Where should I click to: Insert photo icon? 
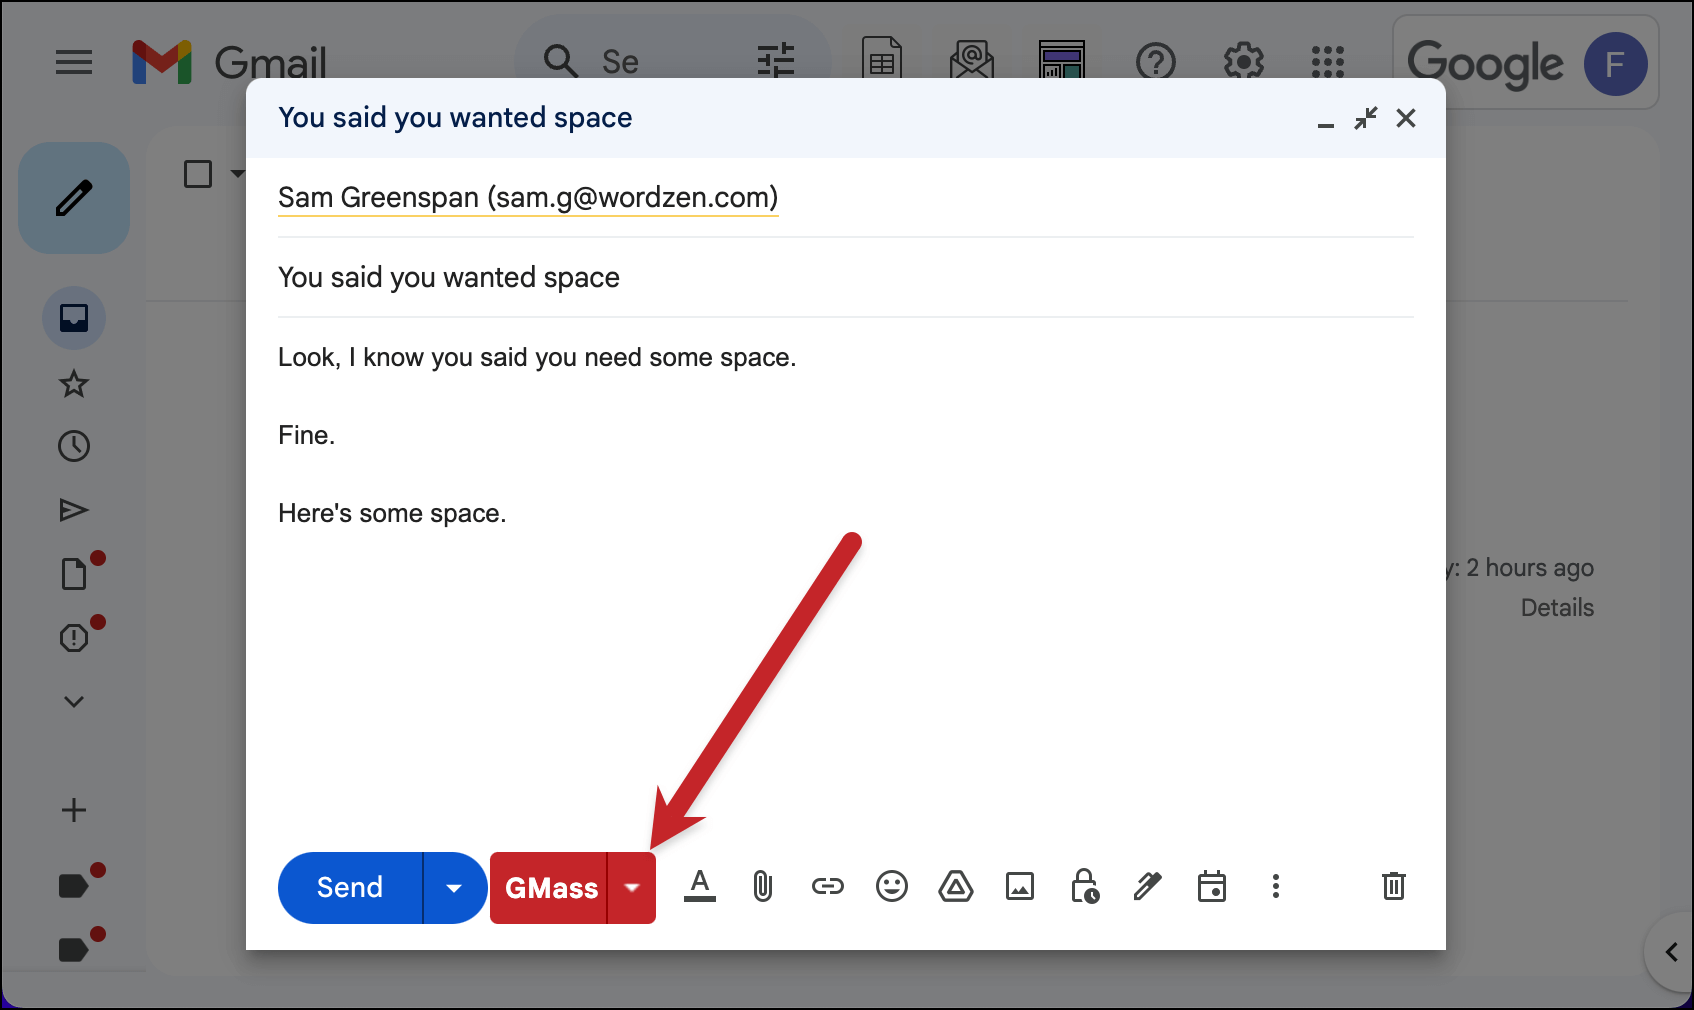[x=1020, y=886]
